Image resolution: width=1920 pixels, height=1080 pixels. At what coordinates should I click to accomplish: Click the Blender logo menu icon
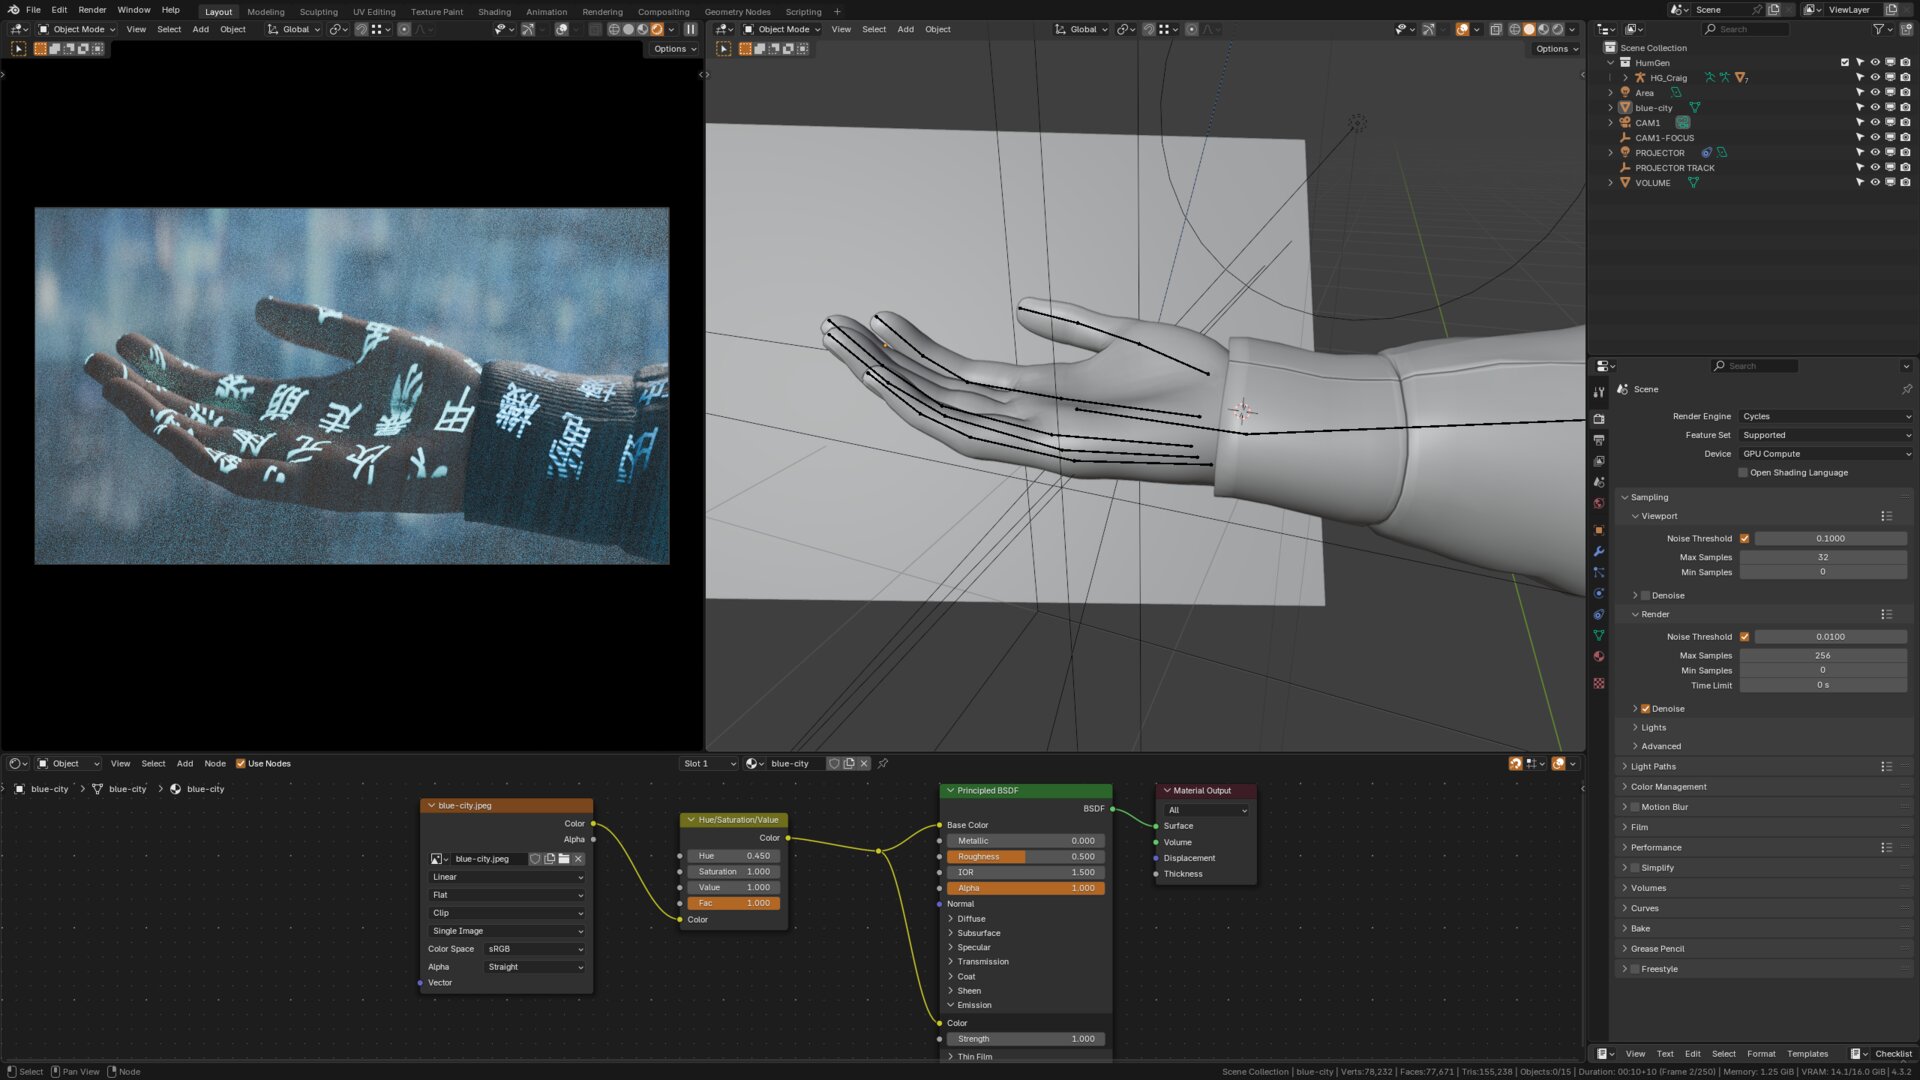(x=13, y=10)
